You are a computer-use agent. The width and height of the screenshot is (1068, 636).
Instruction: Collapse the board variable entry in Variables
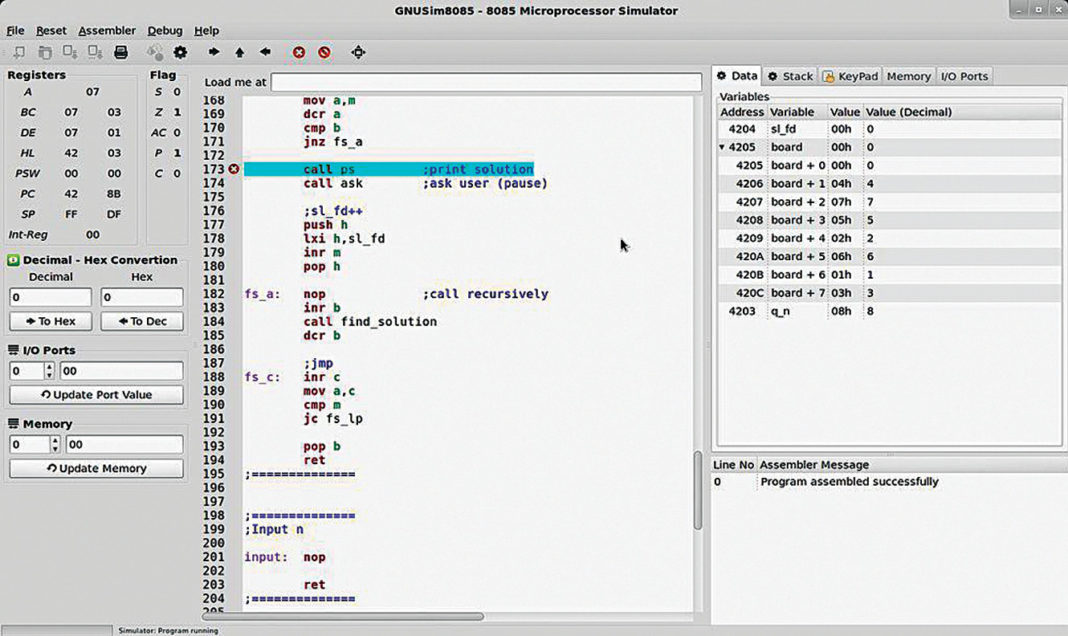coord(721,147)
